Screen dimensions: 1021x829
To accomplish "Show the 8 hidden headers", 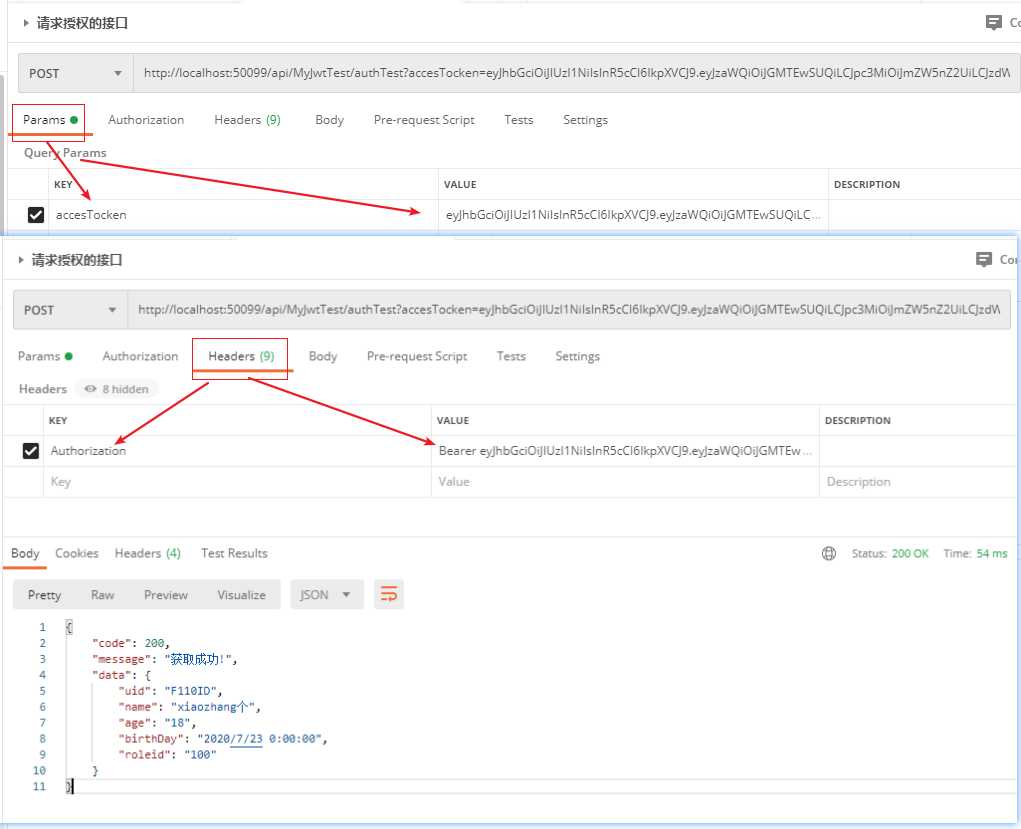I will pyautogui.click(x=117, y=389).
